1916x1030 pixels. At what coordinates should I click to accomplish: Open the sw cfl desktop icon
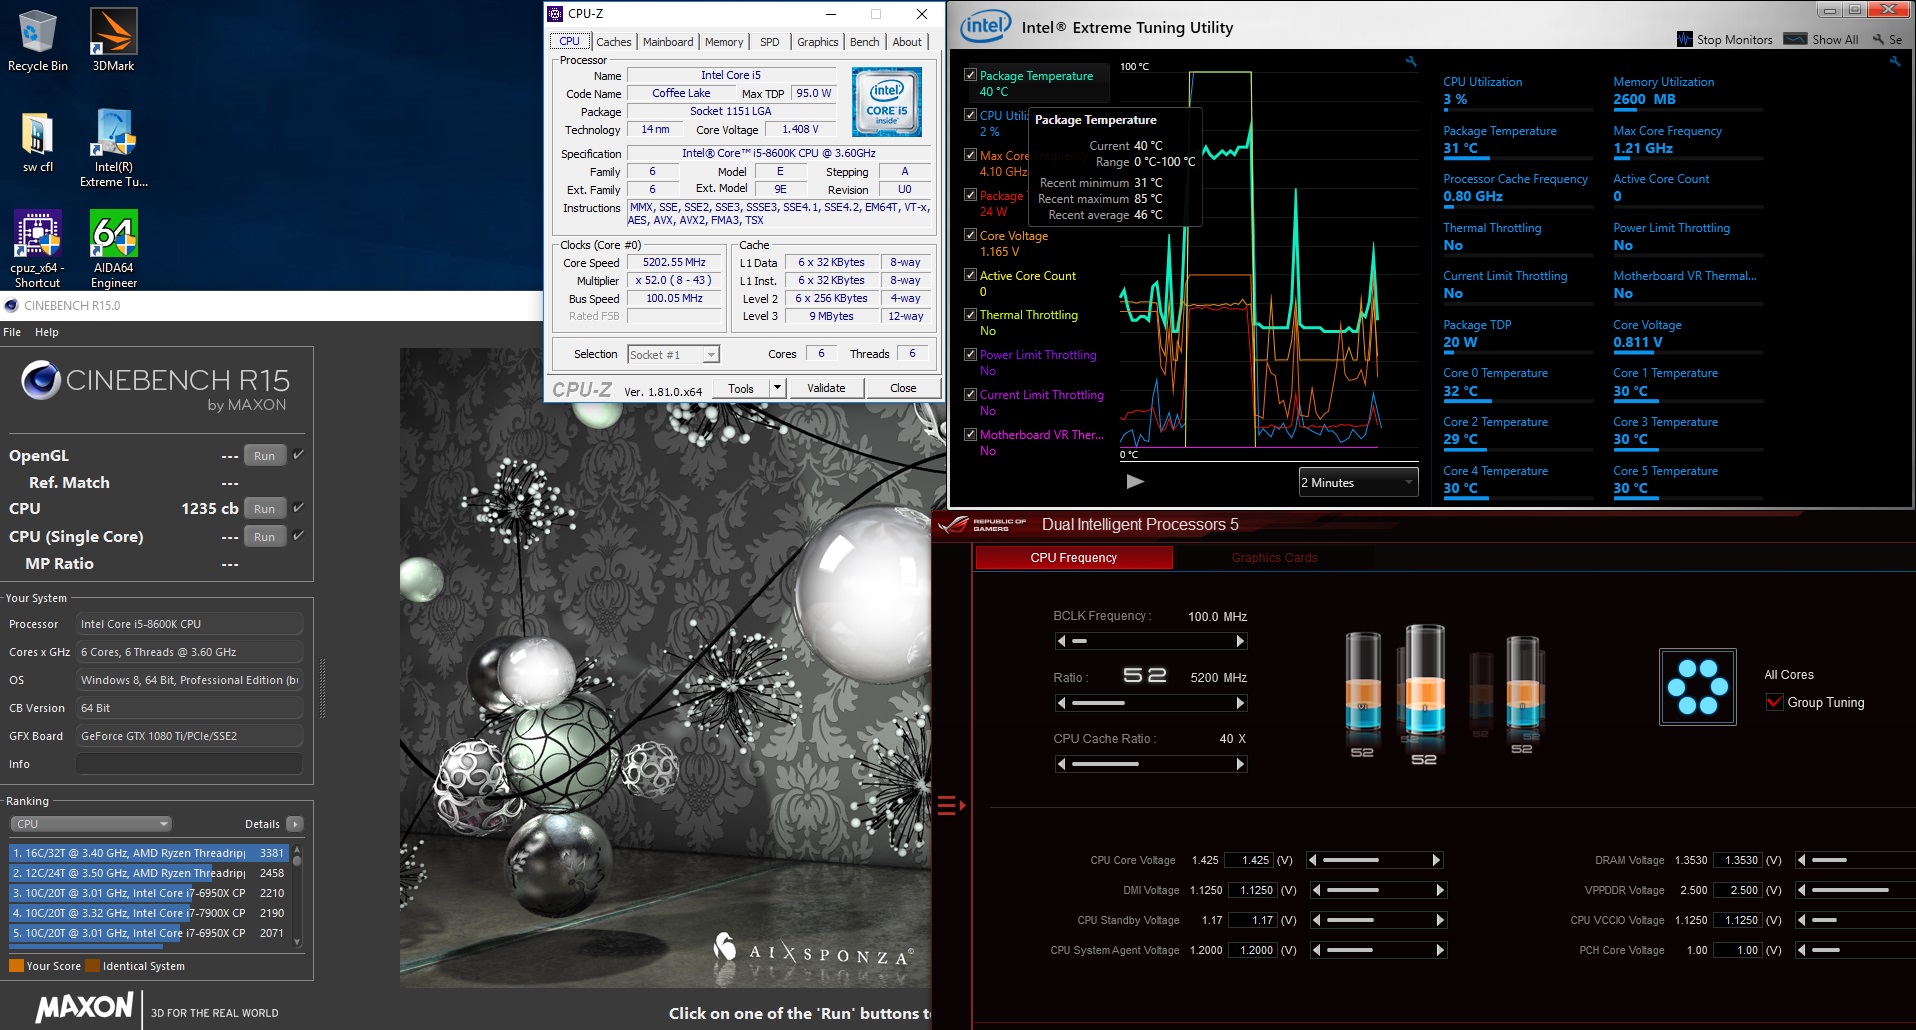[x=37, y=141]
